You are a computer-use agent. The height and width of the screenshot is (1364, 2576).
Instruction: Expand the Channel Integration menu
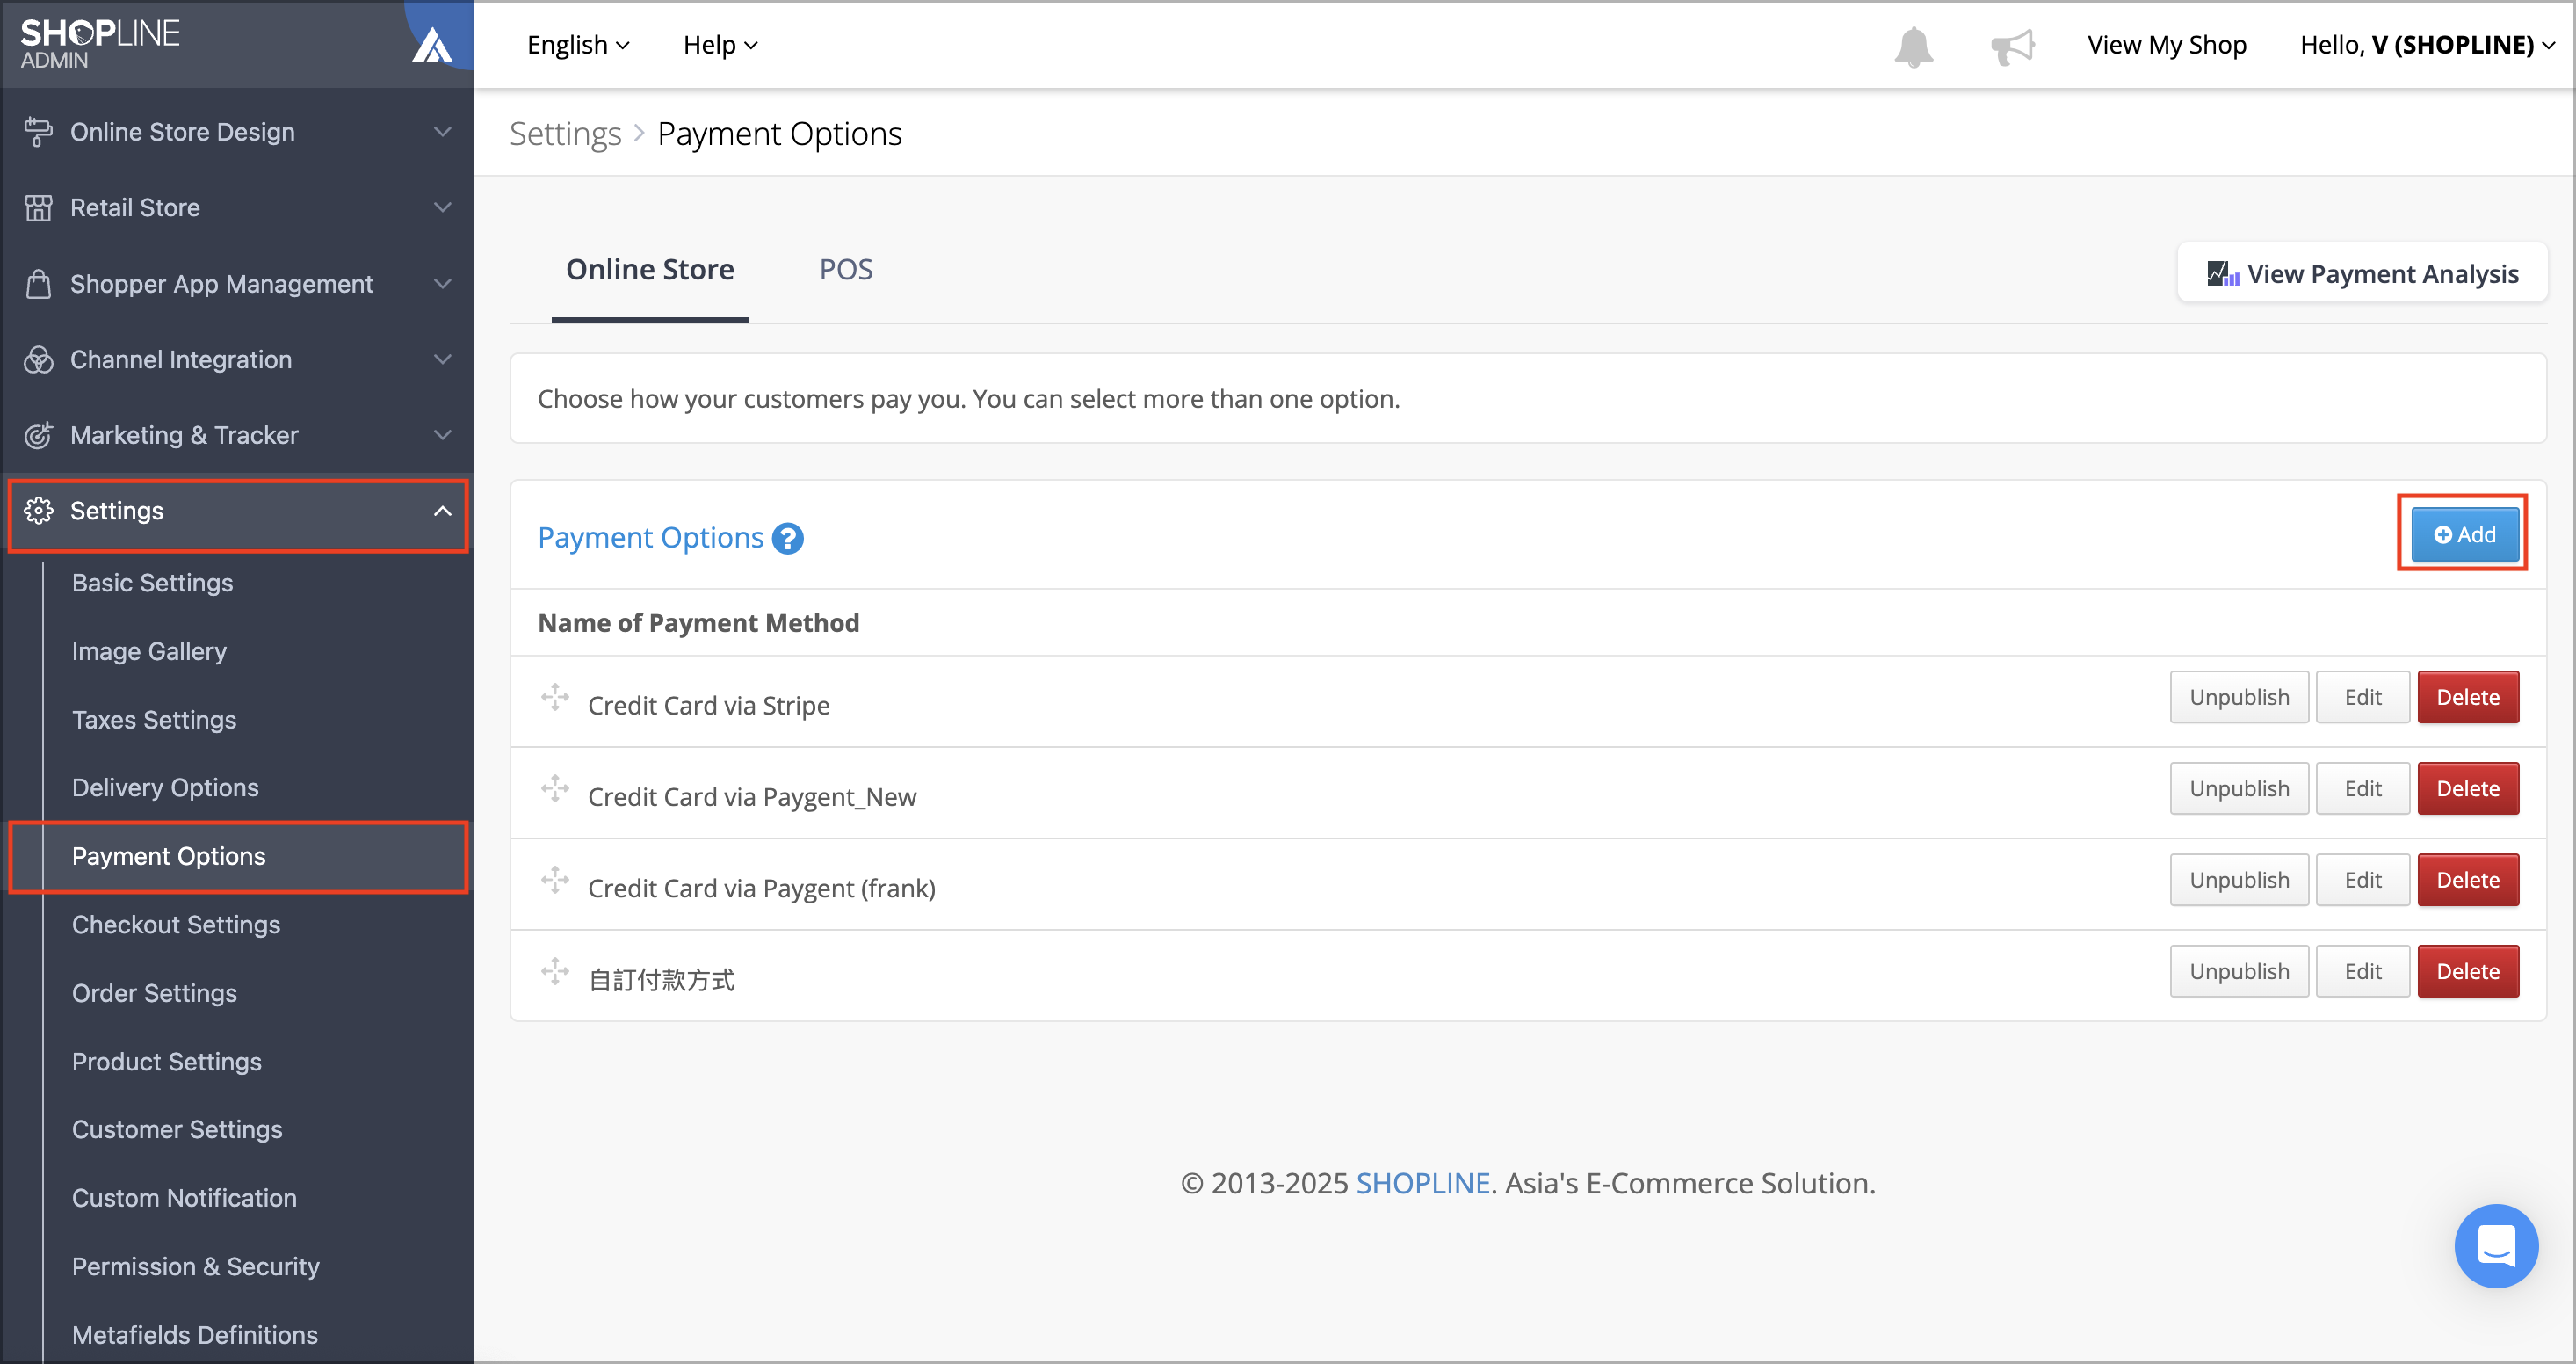pos(442,360)
